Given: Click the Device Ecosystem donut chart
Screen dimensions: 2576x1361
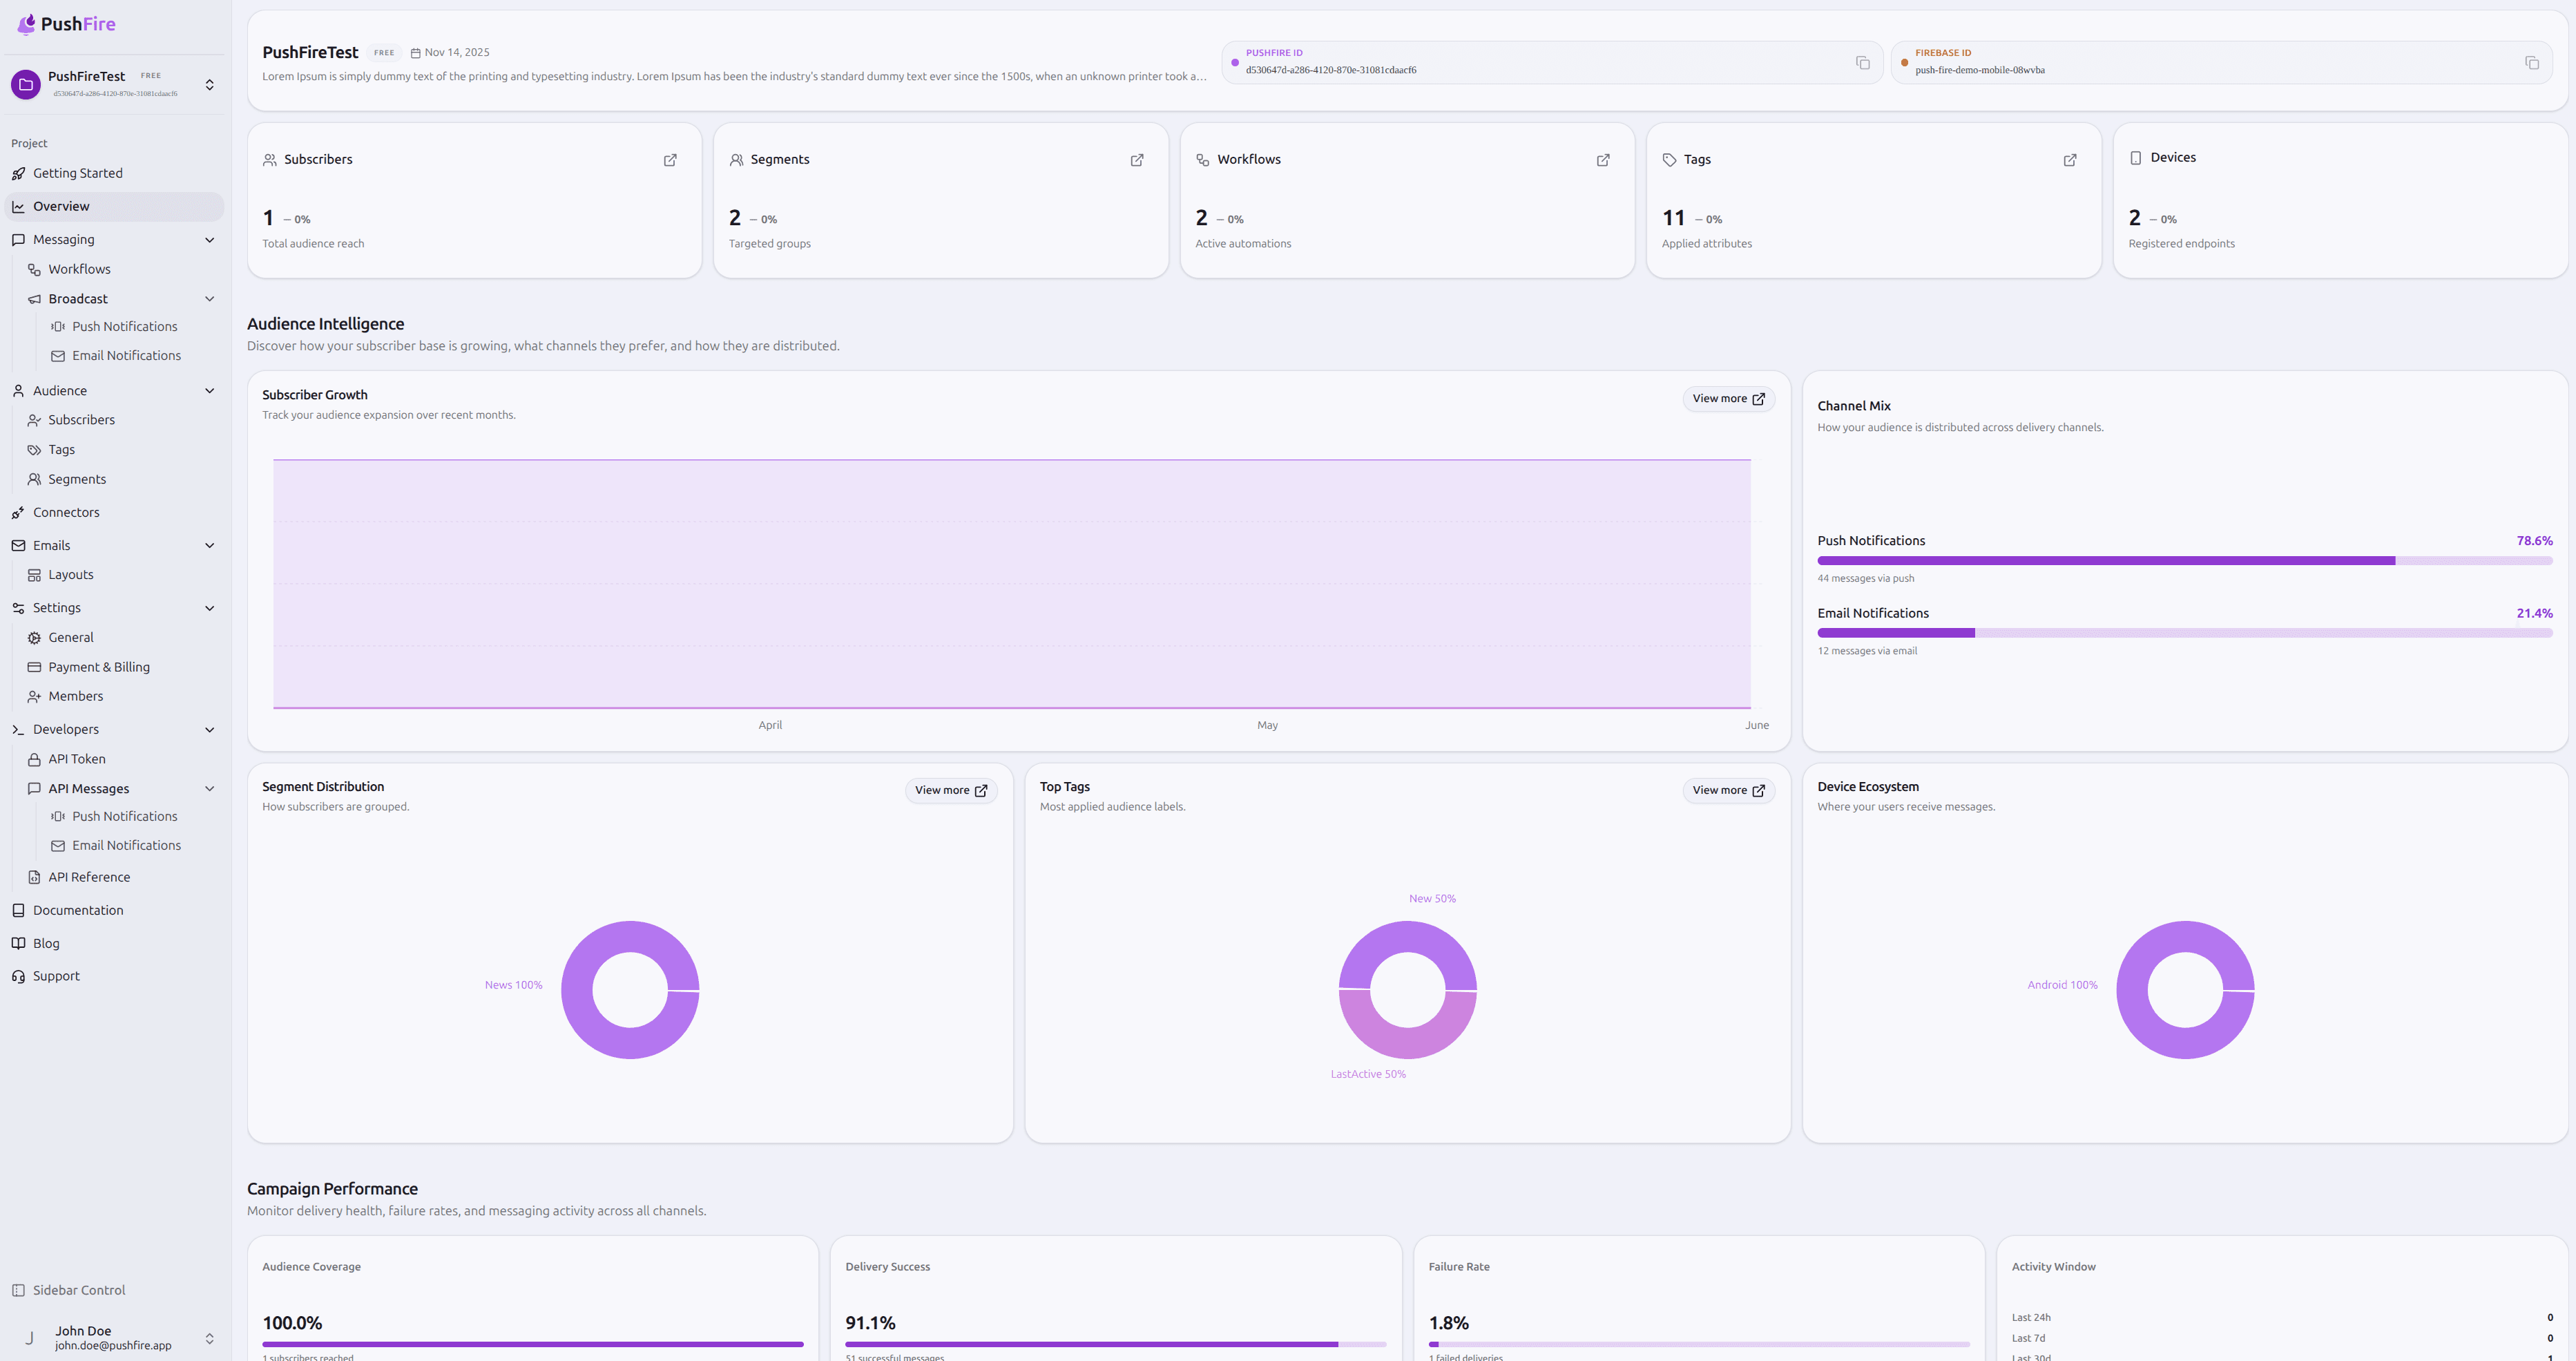Looking at the screenshot, I should click(x=2185, y=990).
